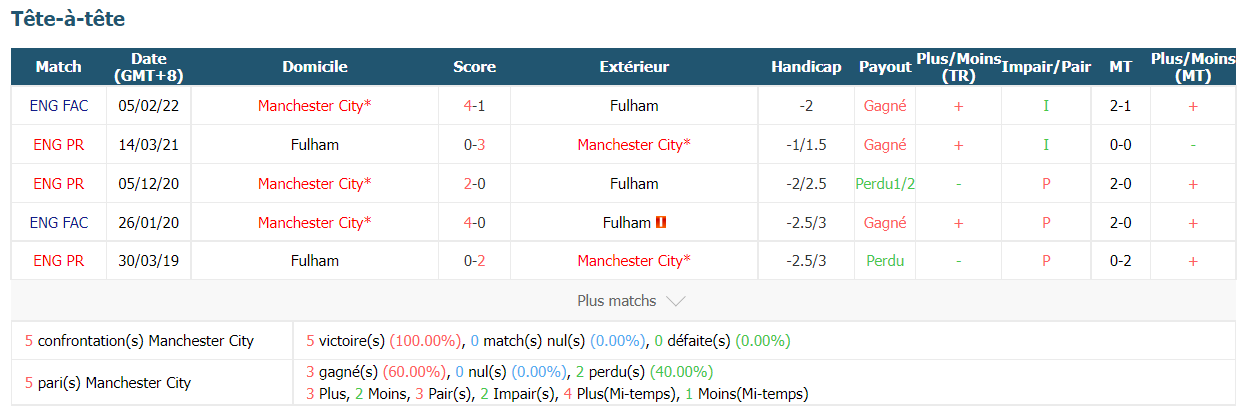Click the 2-0 score on 05/12/20
This screenshot has width=1244, height=416.
coord(474,184)
